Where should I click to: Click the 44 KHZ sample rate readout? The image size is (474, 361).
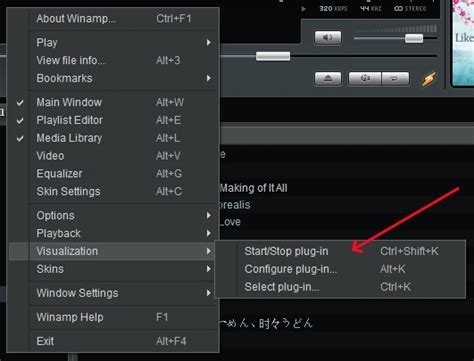tap(370, 9)
